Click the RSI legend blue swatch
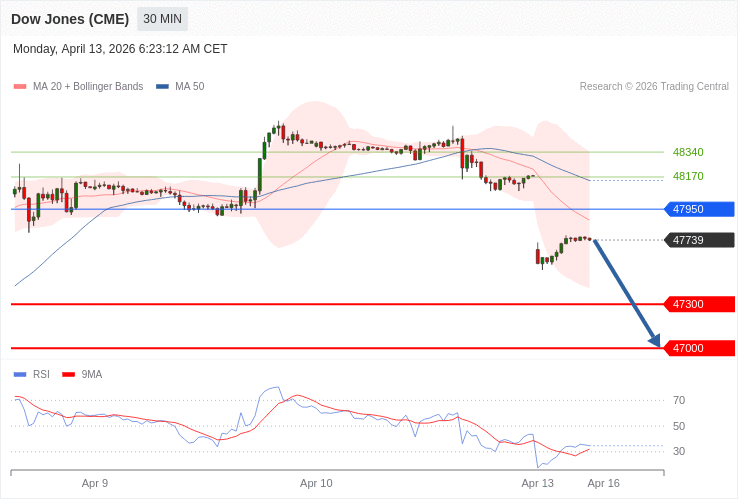This screenshot has height=500, width=738. tap(20, 375)
